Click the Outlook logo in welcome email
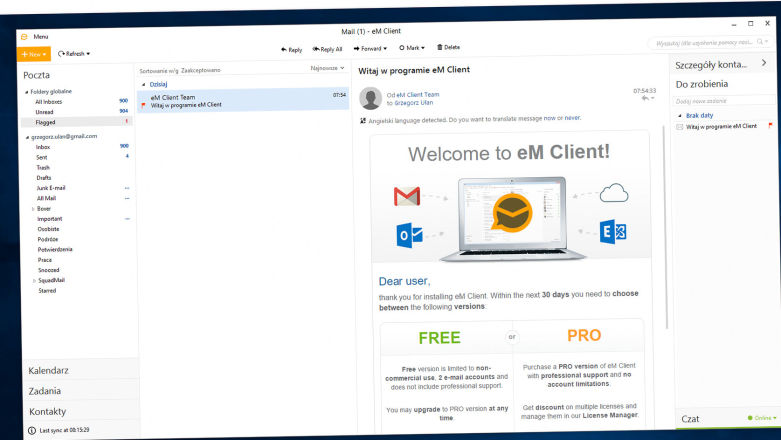The width and height of the screenshot is (781, 440). point(409,235)
